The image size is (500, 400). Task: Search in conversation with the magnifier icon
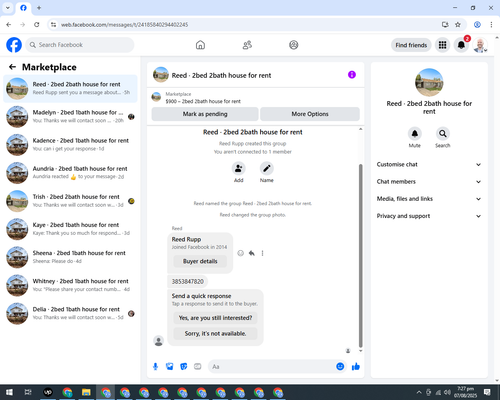coord(443,134)
